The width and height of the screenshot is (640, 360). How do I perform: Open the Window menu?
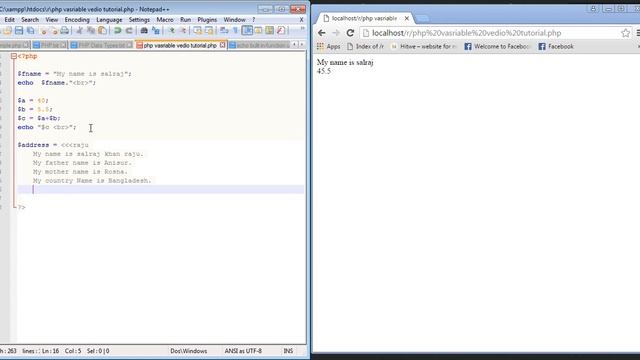234,20
